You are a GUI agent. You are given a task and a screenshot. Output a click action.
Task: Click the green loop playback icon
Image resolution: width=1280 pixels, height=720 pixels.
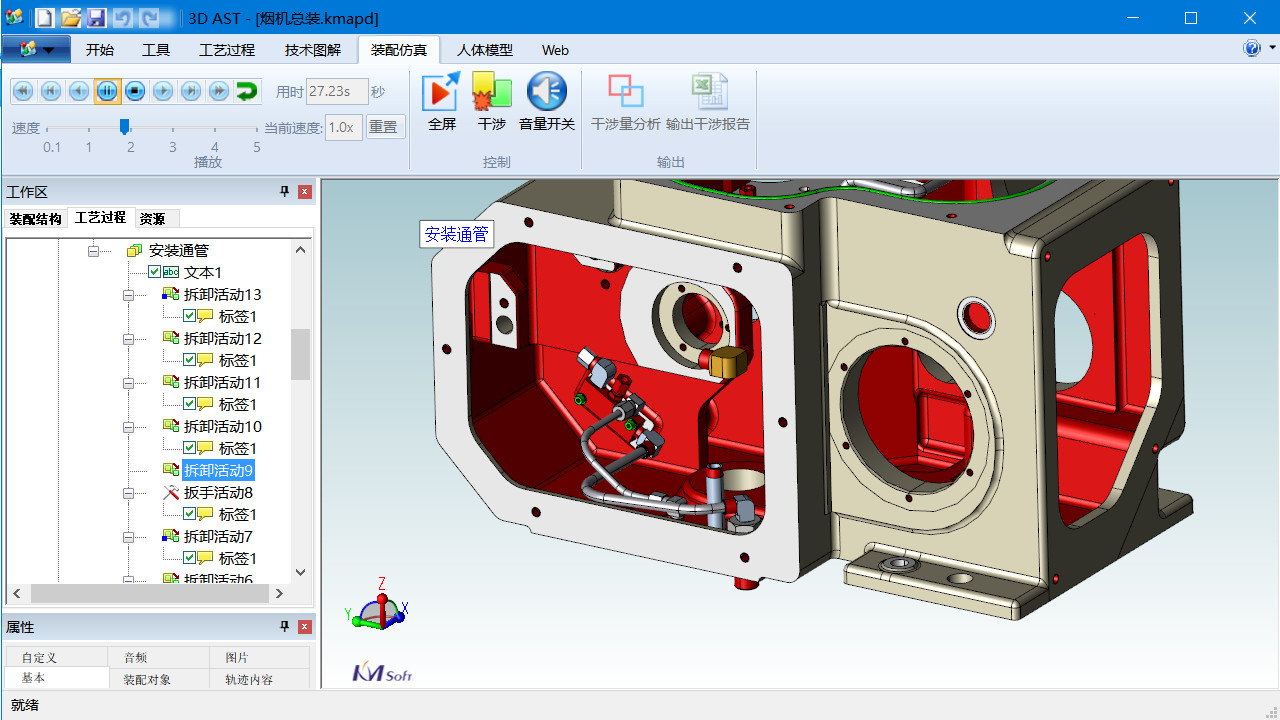pyautogui.click(x=246, y=91)
